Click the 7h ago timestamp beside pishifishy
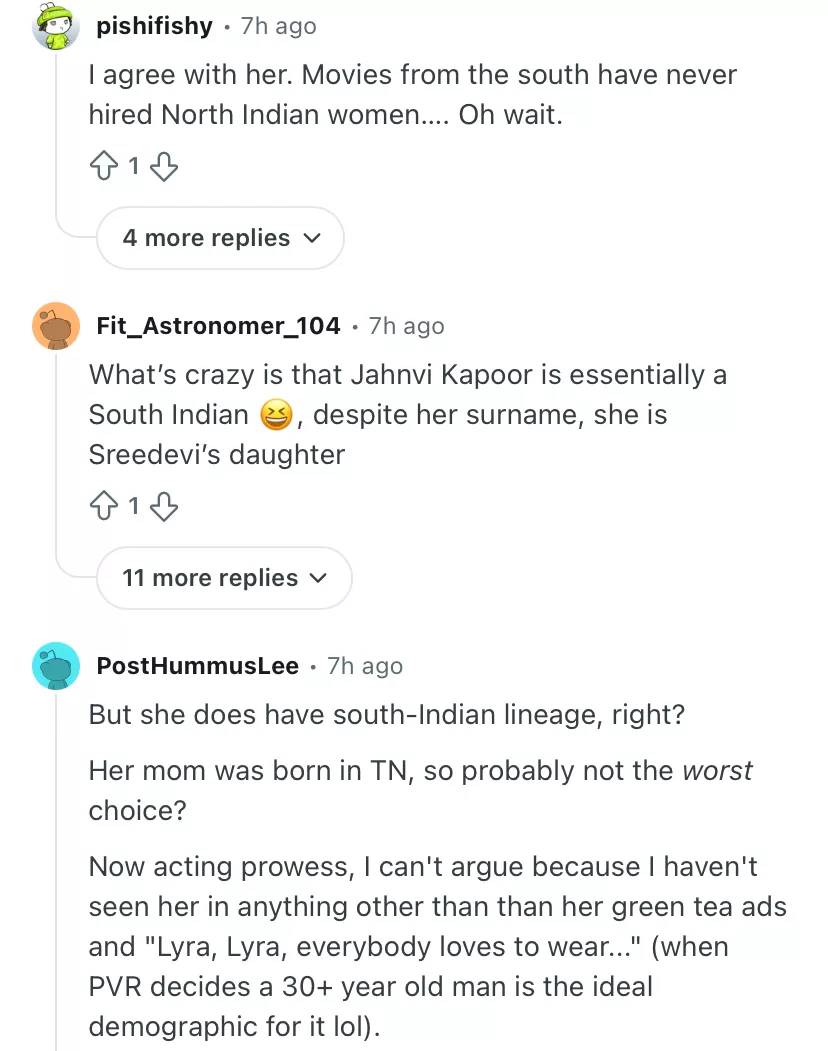This screenshot has height=1051, width=828. tap(278, 26)
